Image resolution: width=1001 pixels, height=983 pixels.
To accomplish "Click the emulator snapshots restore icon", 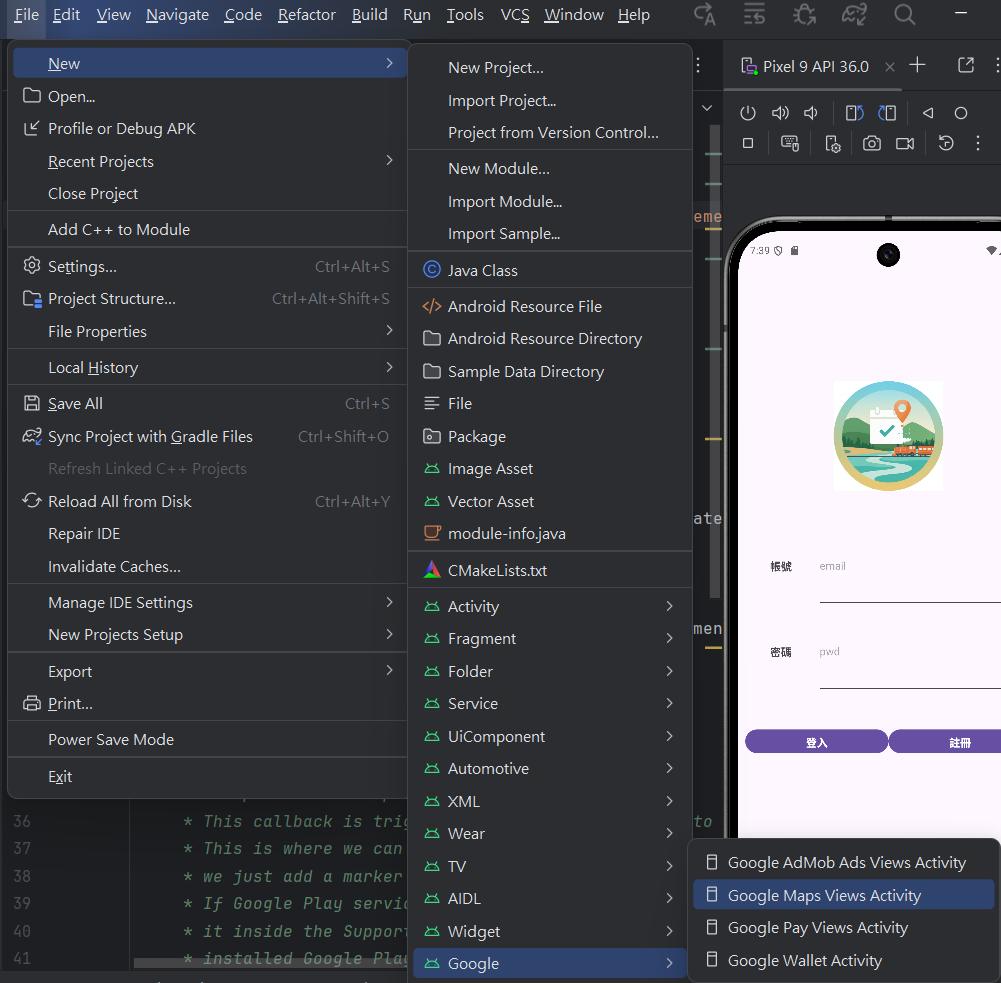I will [x=945, y=144].
